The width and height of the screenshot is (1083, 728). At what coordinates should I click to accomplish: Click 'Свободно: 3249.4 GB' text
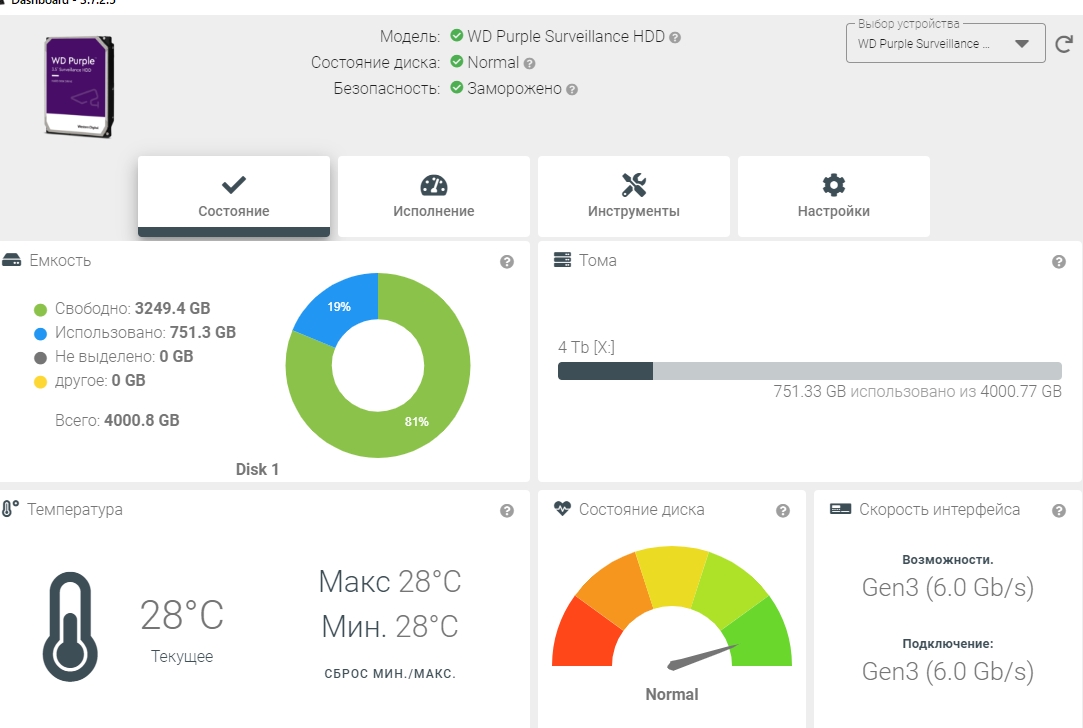[133, 309]
